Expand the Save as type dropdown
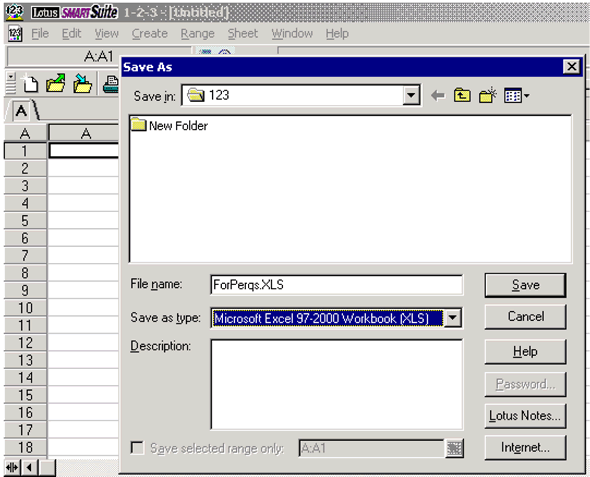 pyautogui.click(x=453, y=318)
